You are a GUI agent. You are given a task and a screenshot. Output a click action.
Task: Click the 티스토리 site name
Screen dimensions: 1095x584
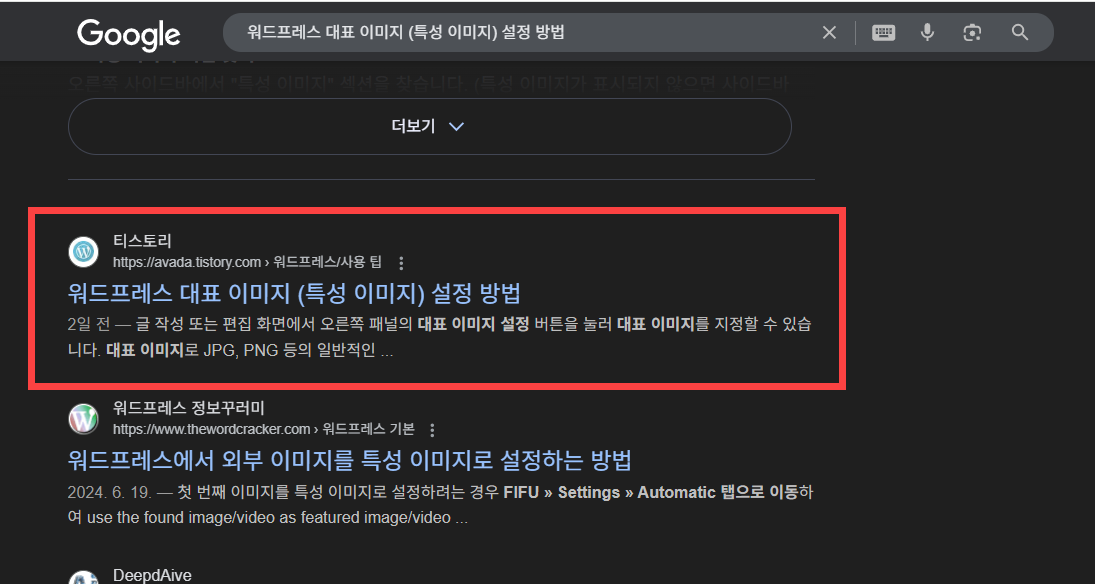142,241
